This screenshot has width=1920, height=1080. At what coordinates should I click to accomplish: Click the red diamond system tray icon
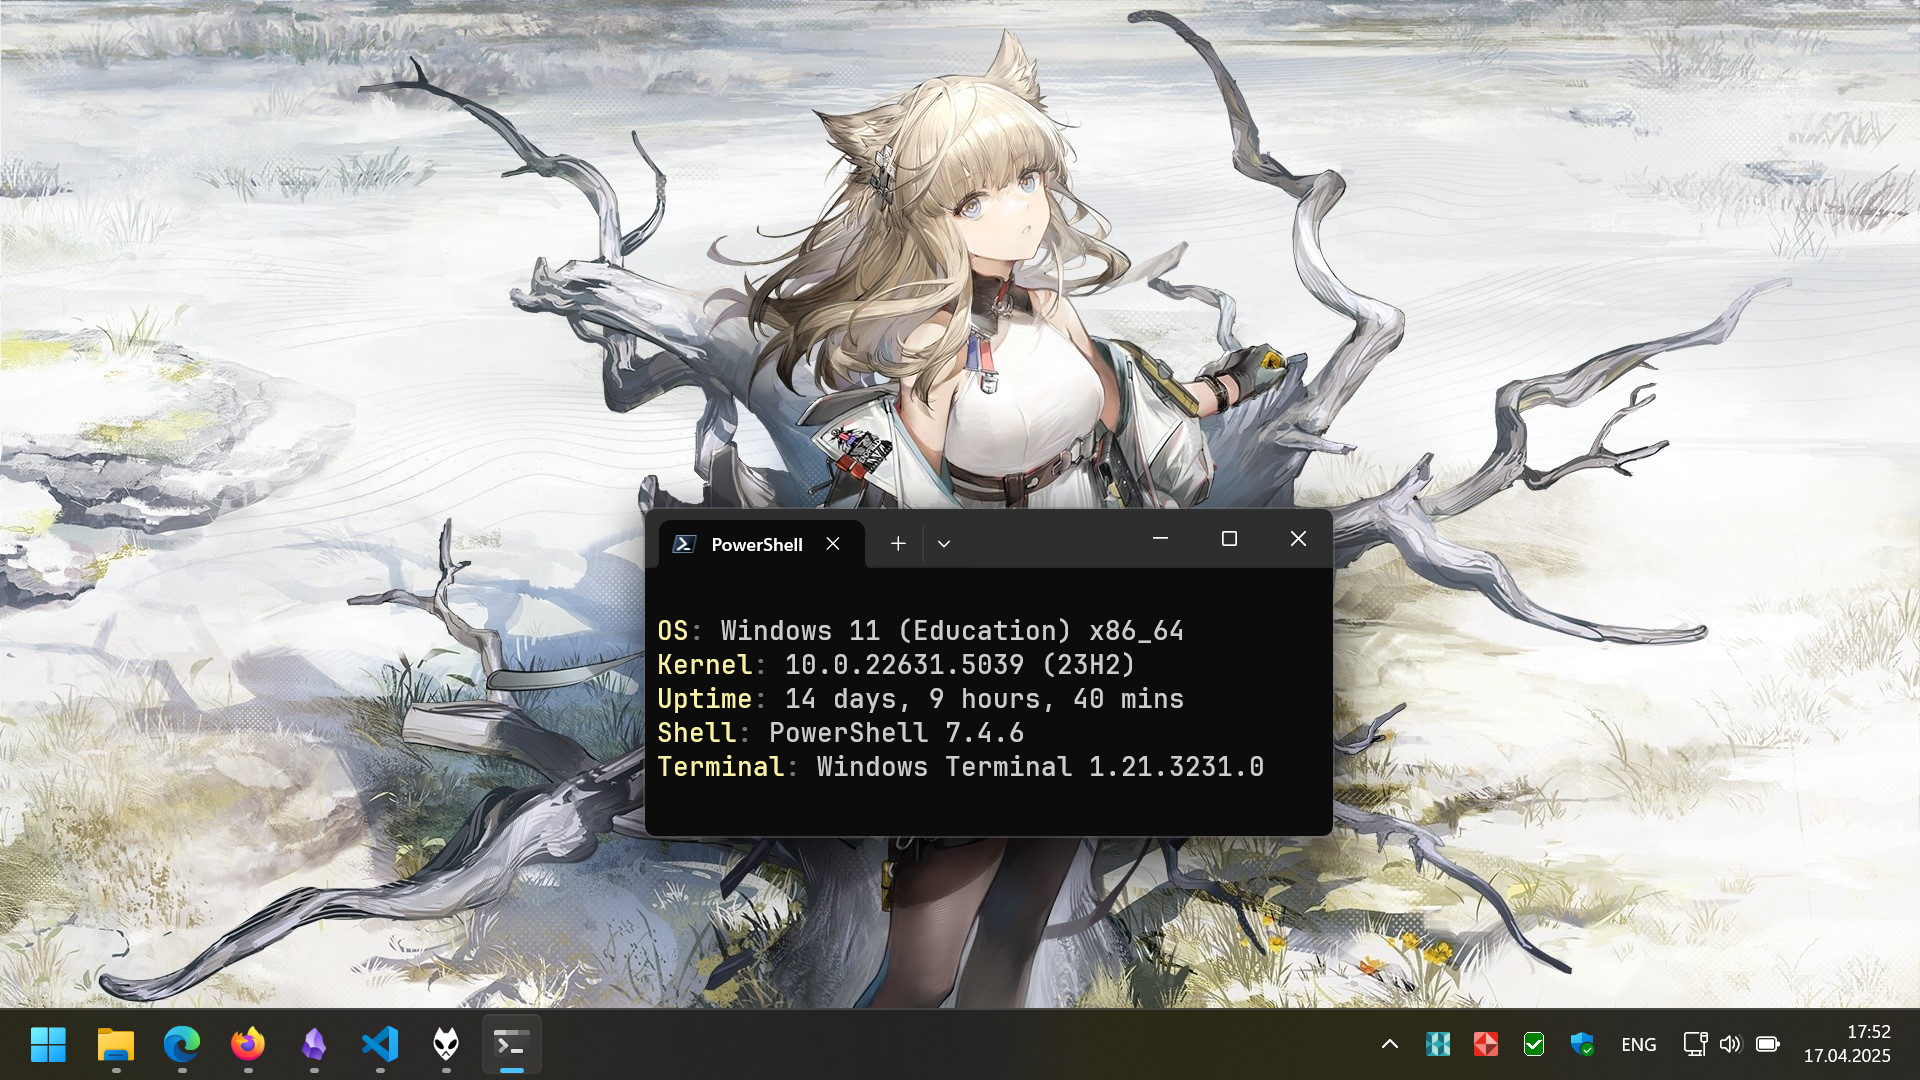tap(1486, 1044)
